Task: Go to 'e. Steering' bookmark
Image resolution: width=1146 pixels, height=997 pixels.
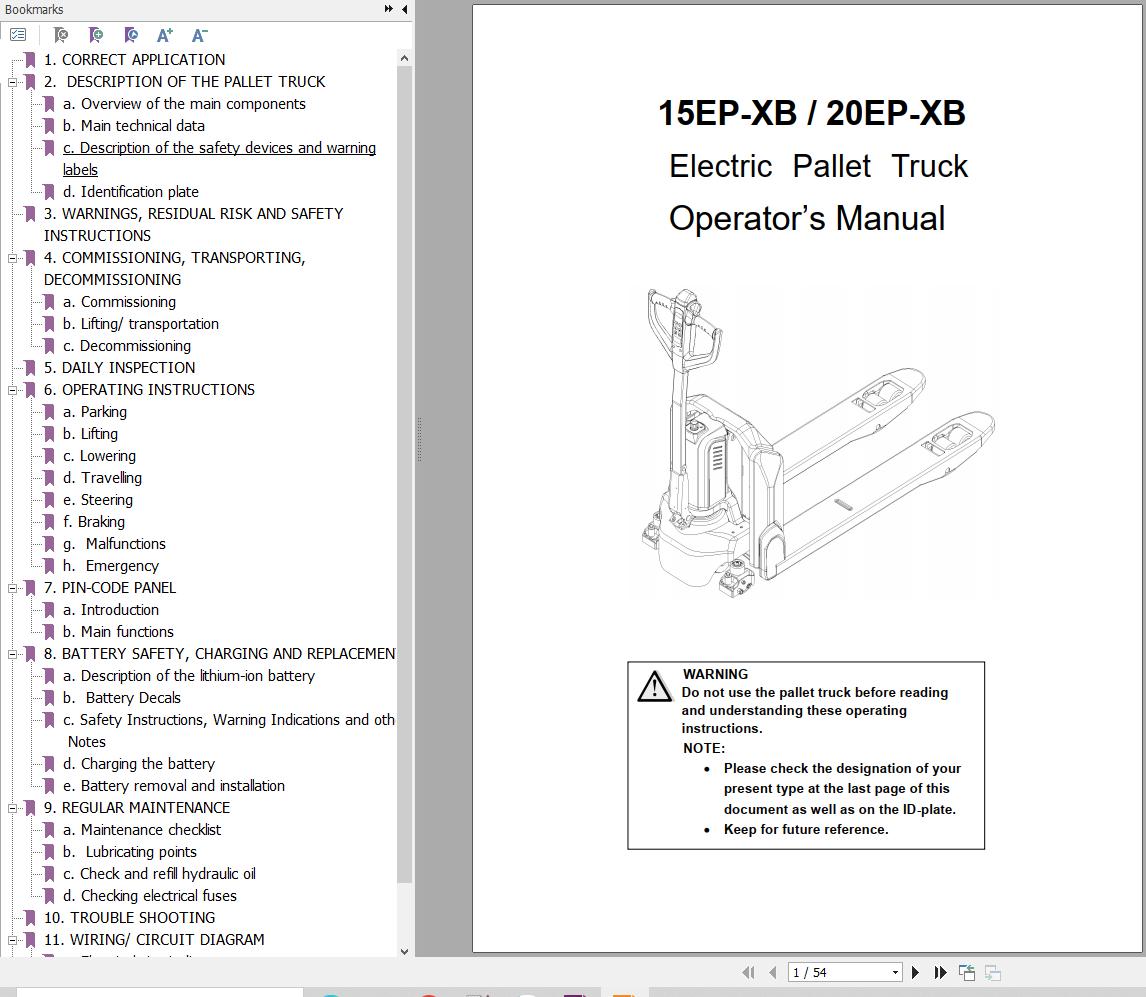Action: pos(98,500)
